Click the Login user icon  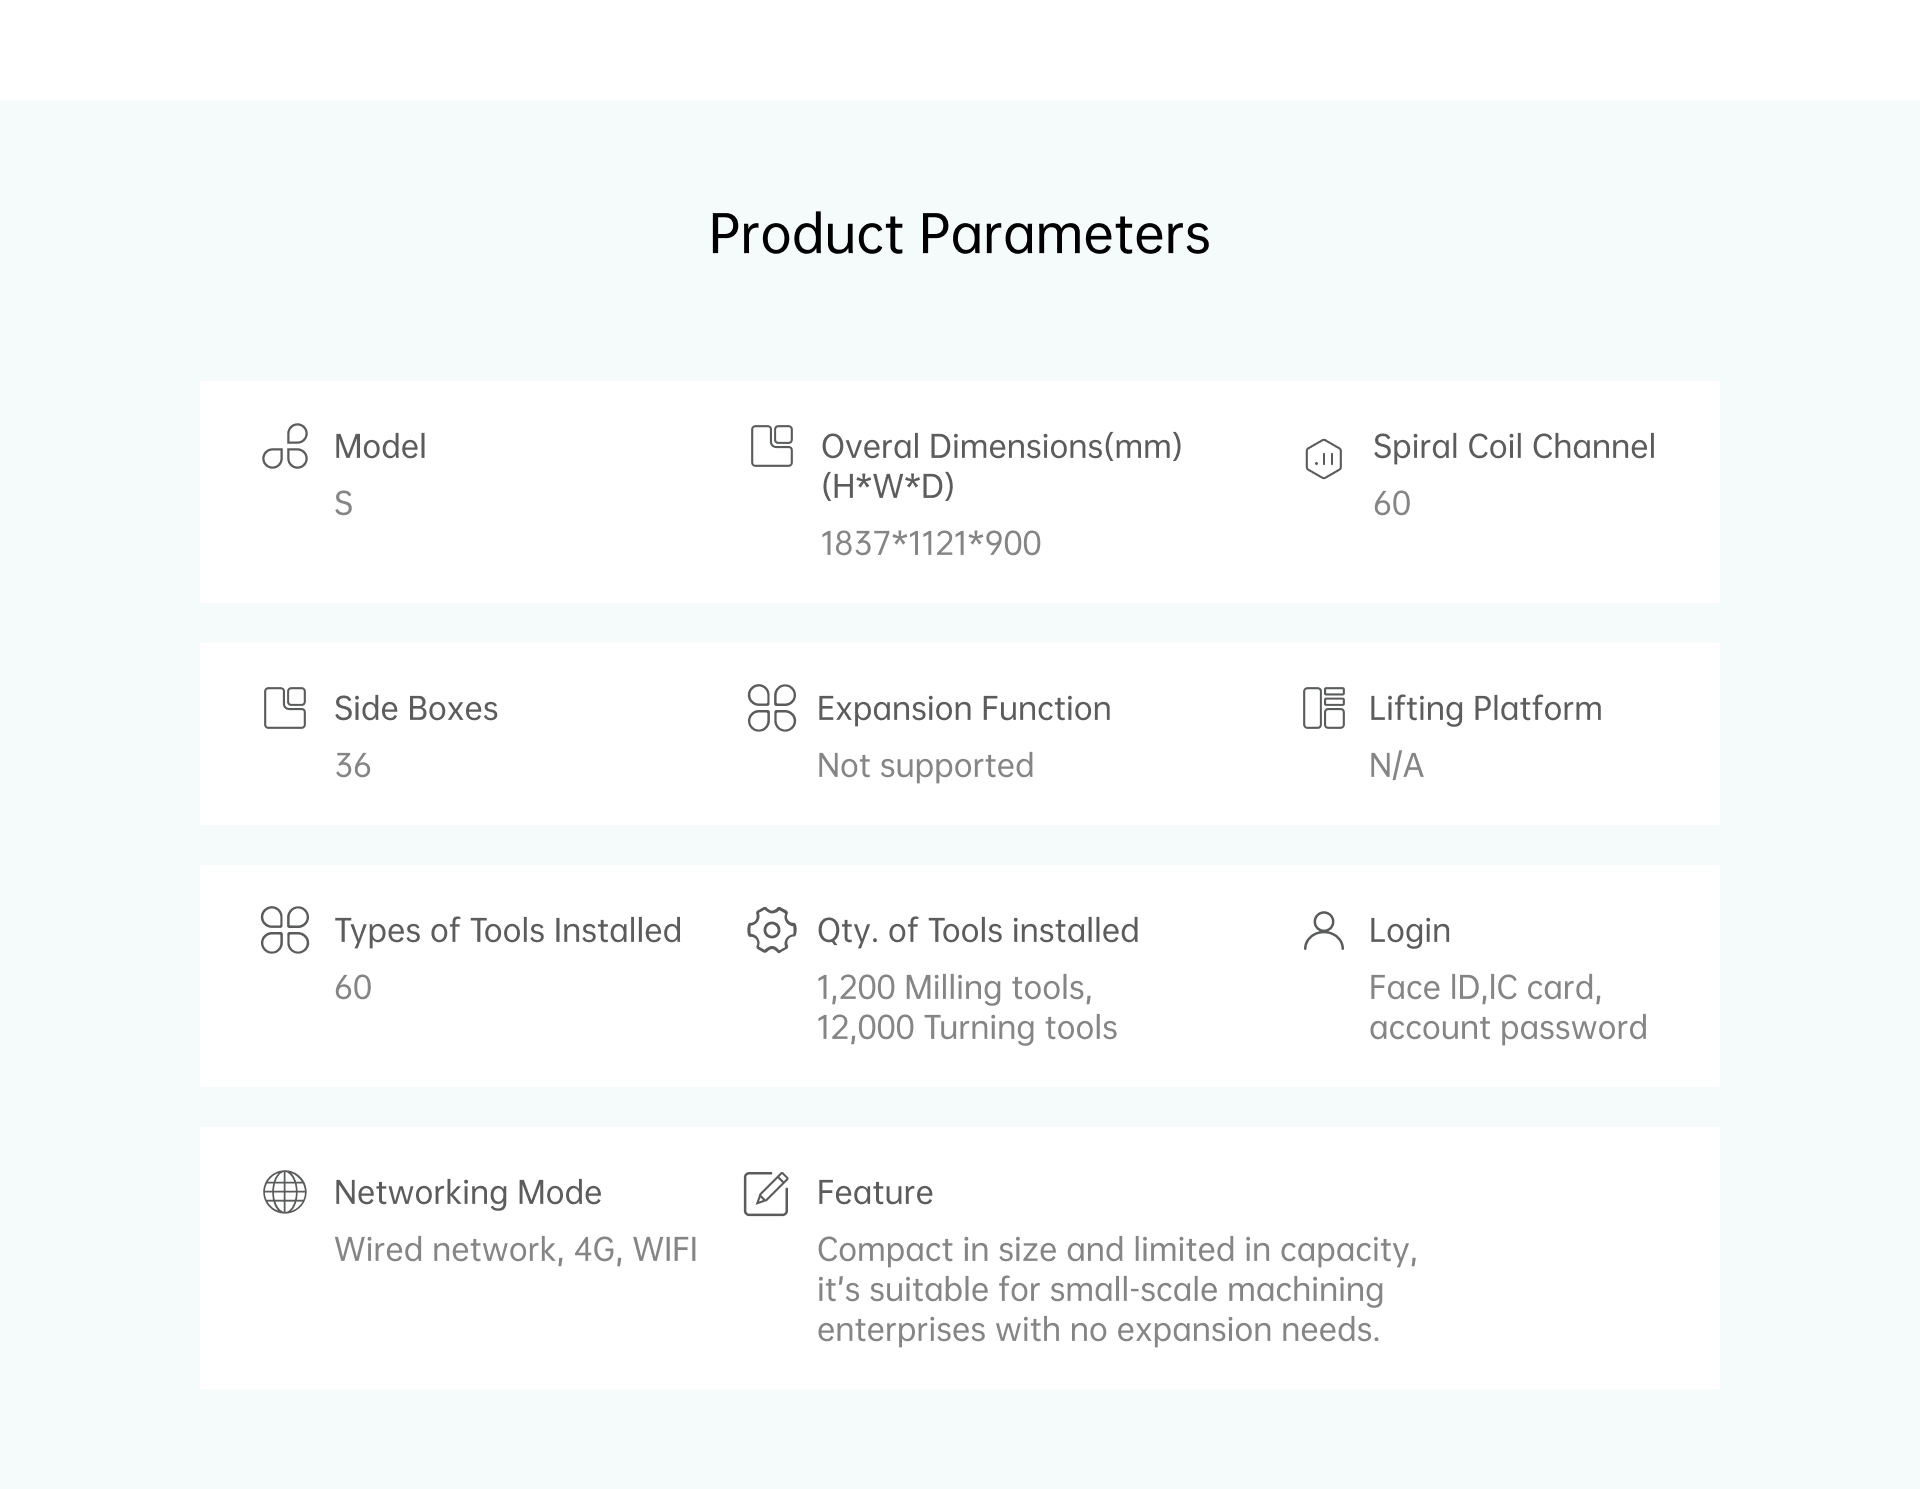pos(1324,930)
